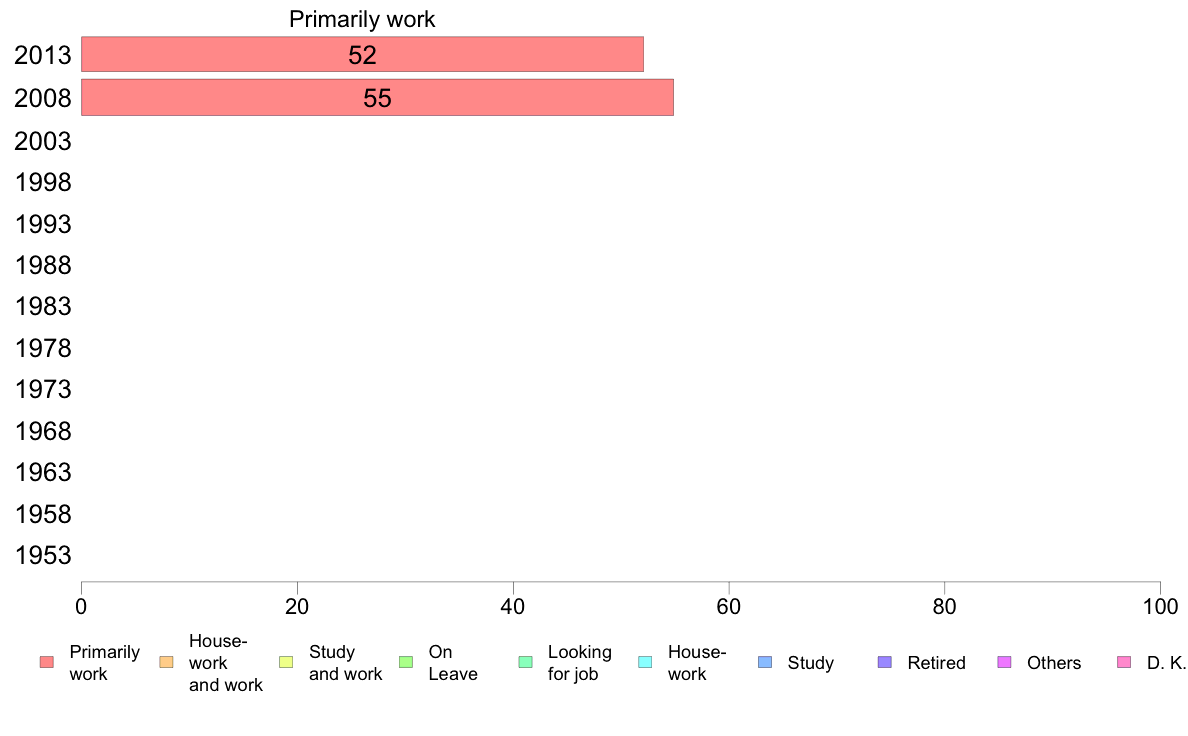Click the purple Retired legend swatch
1188x736 pixels.
(x=885, y=662)
